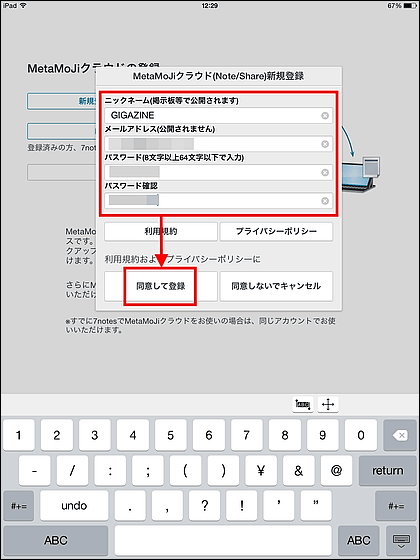Tap the return key

tap(388, 470)
